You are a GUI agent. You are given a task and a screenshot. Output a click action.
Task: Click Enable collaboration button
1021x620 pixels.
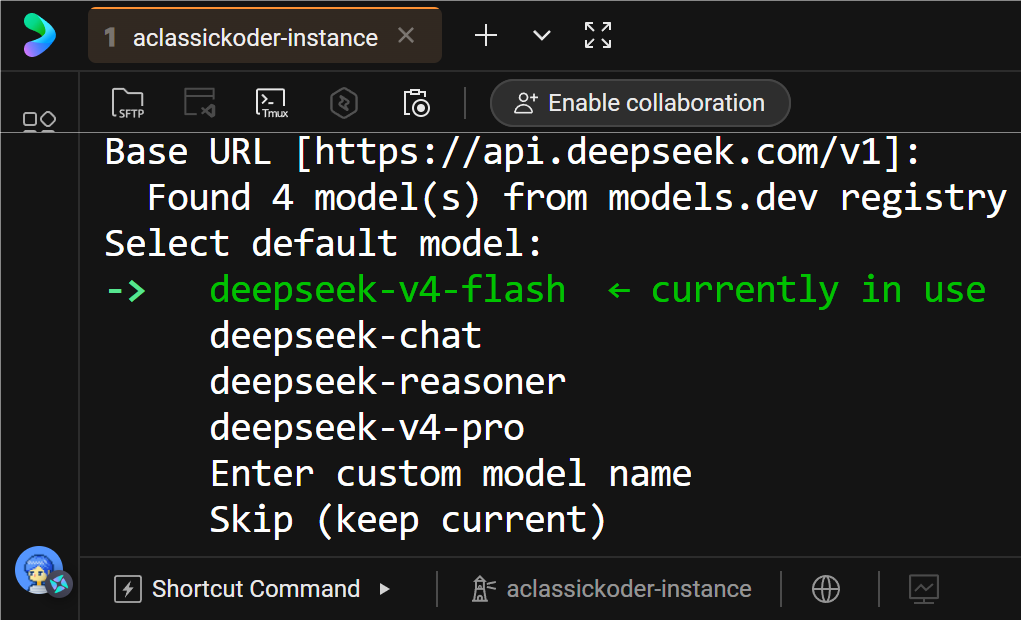pos(640,103)
